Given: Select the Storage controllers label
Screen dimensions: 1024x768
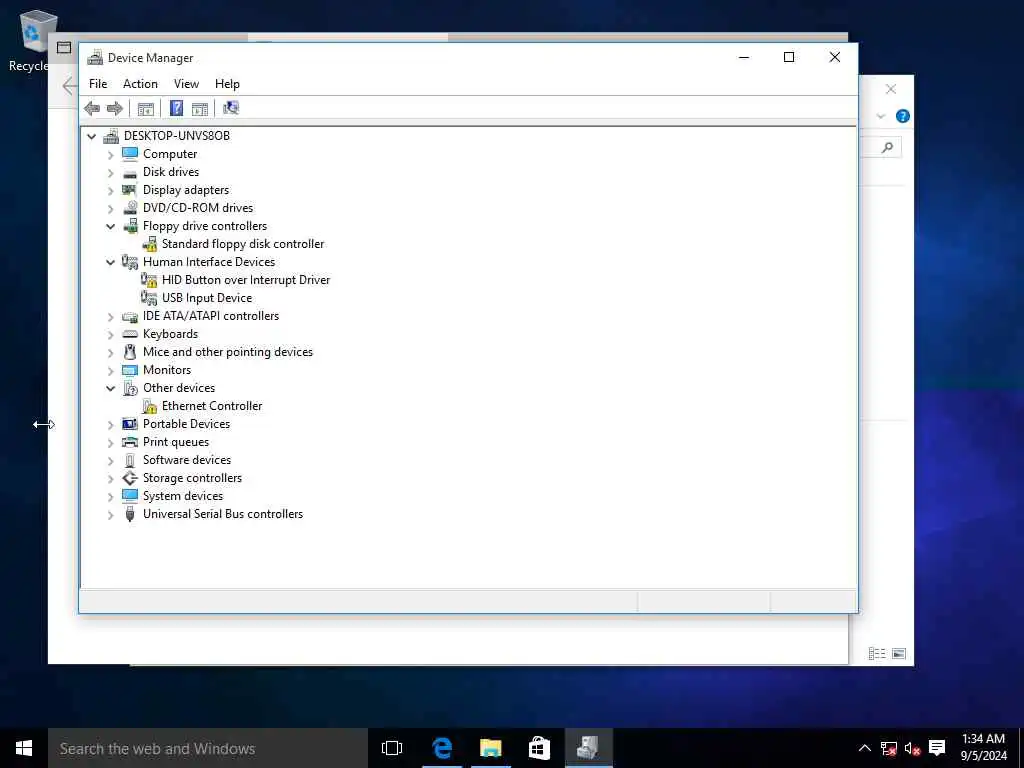Looking at the screenshot, I should (x=193, y=478).
